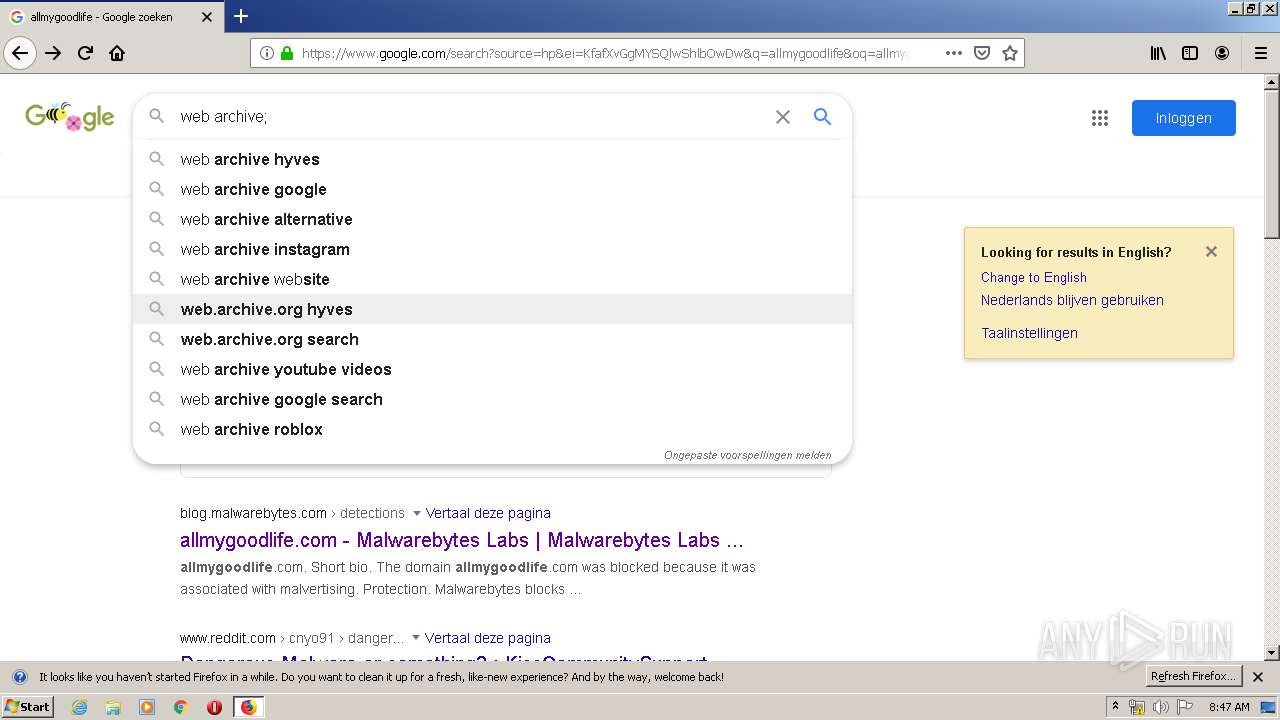This screenshot has height=720, width=1280.
Task: Show hidden tray icons arrow
Action: 1115,706
